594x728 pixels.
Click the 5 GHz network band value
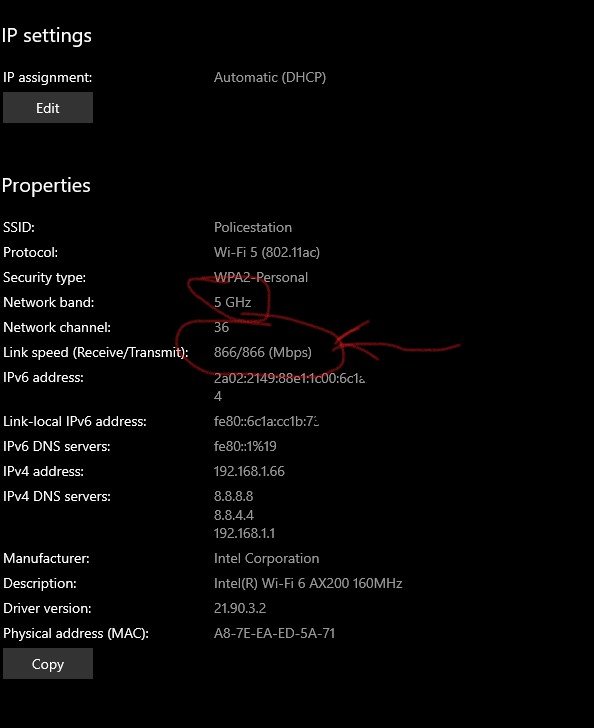[232, 302]
